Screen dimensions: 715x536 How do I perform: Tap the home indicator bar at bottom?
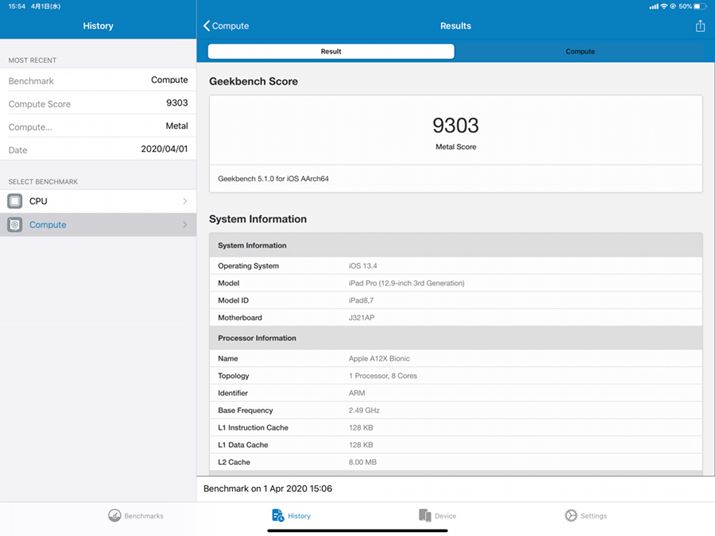point(357,530)
